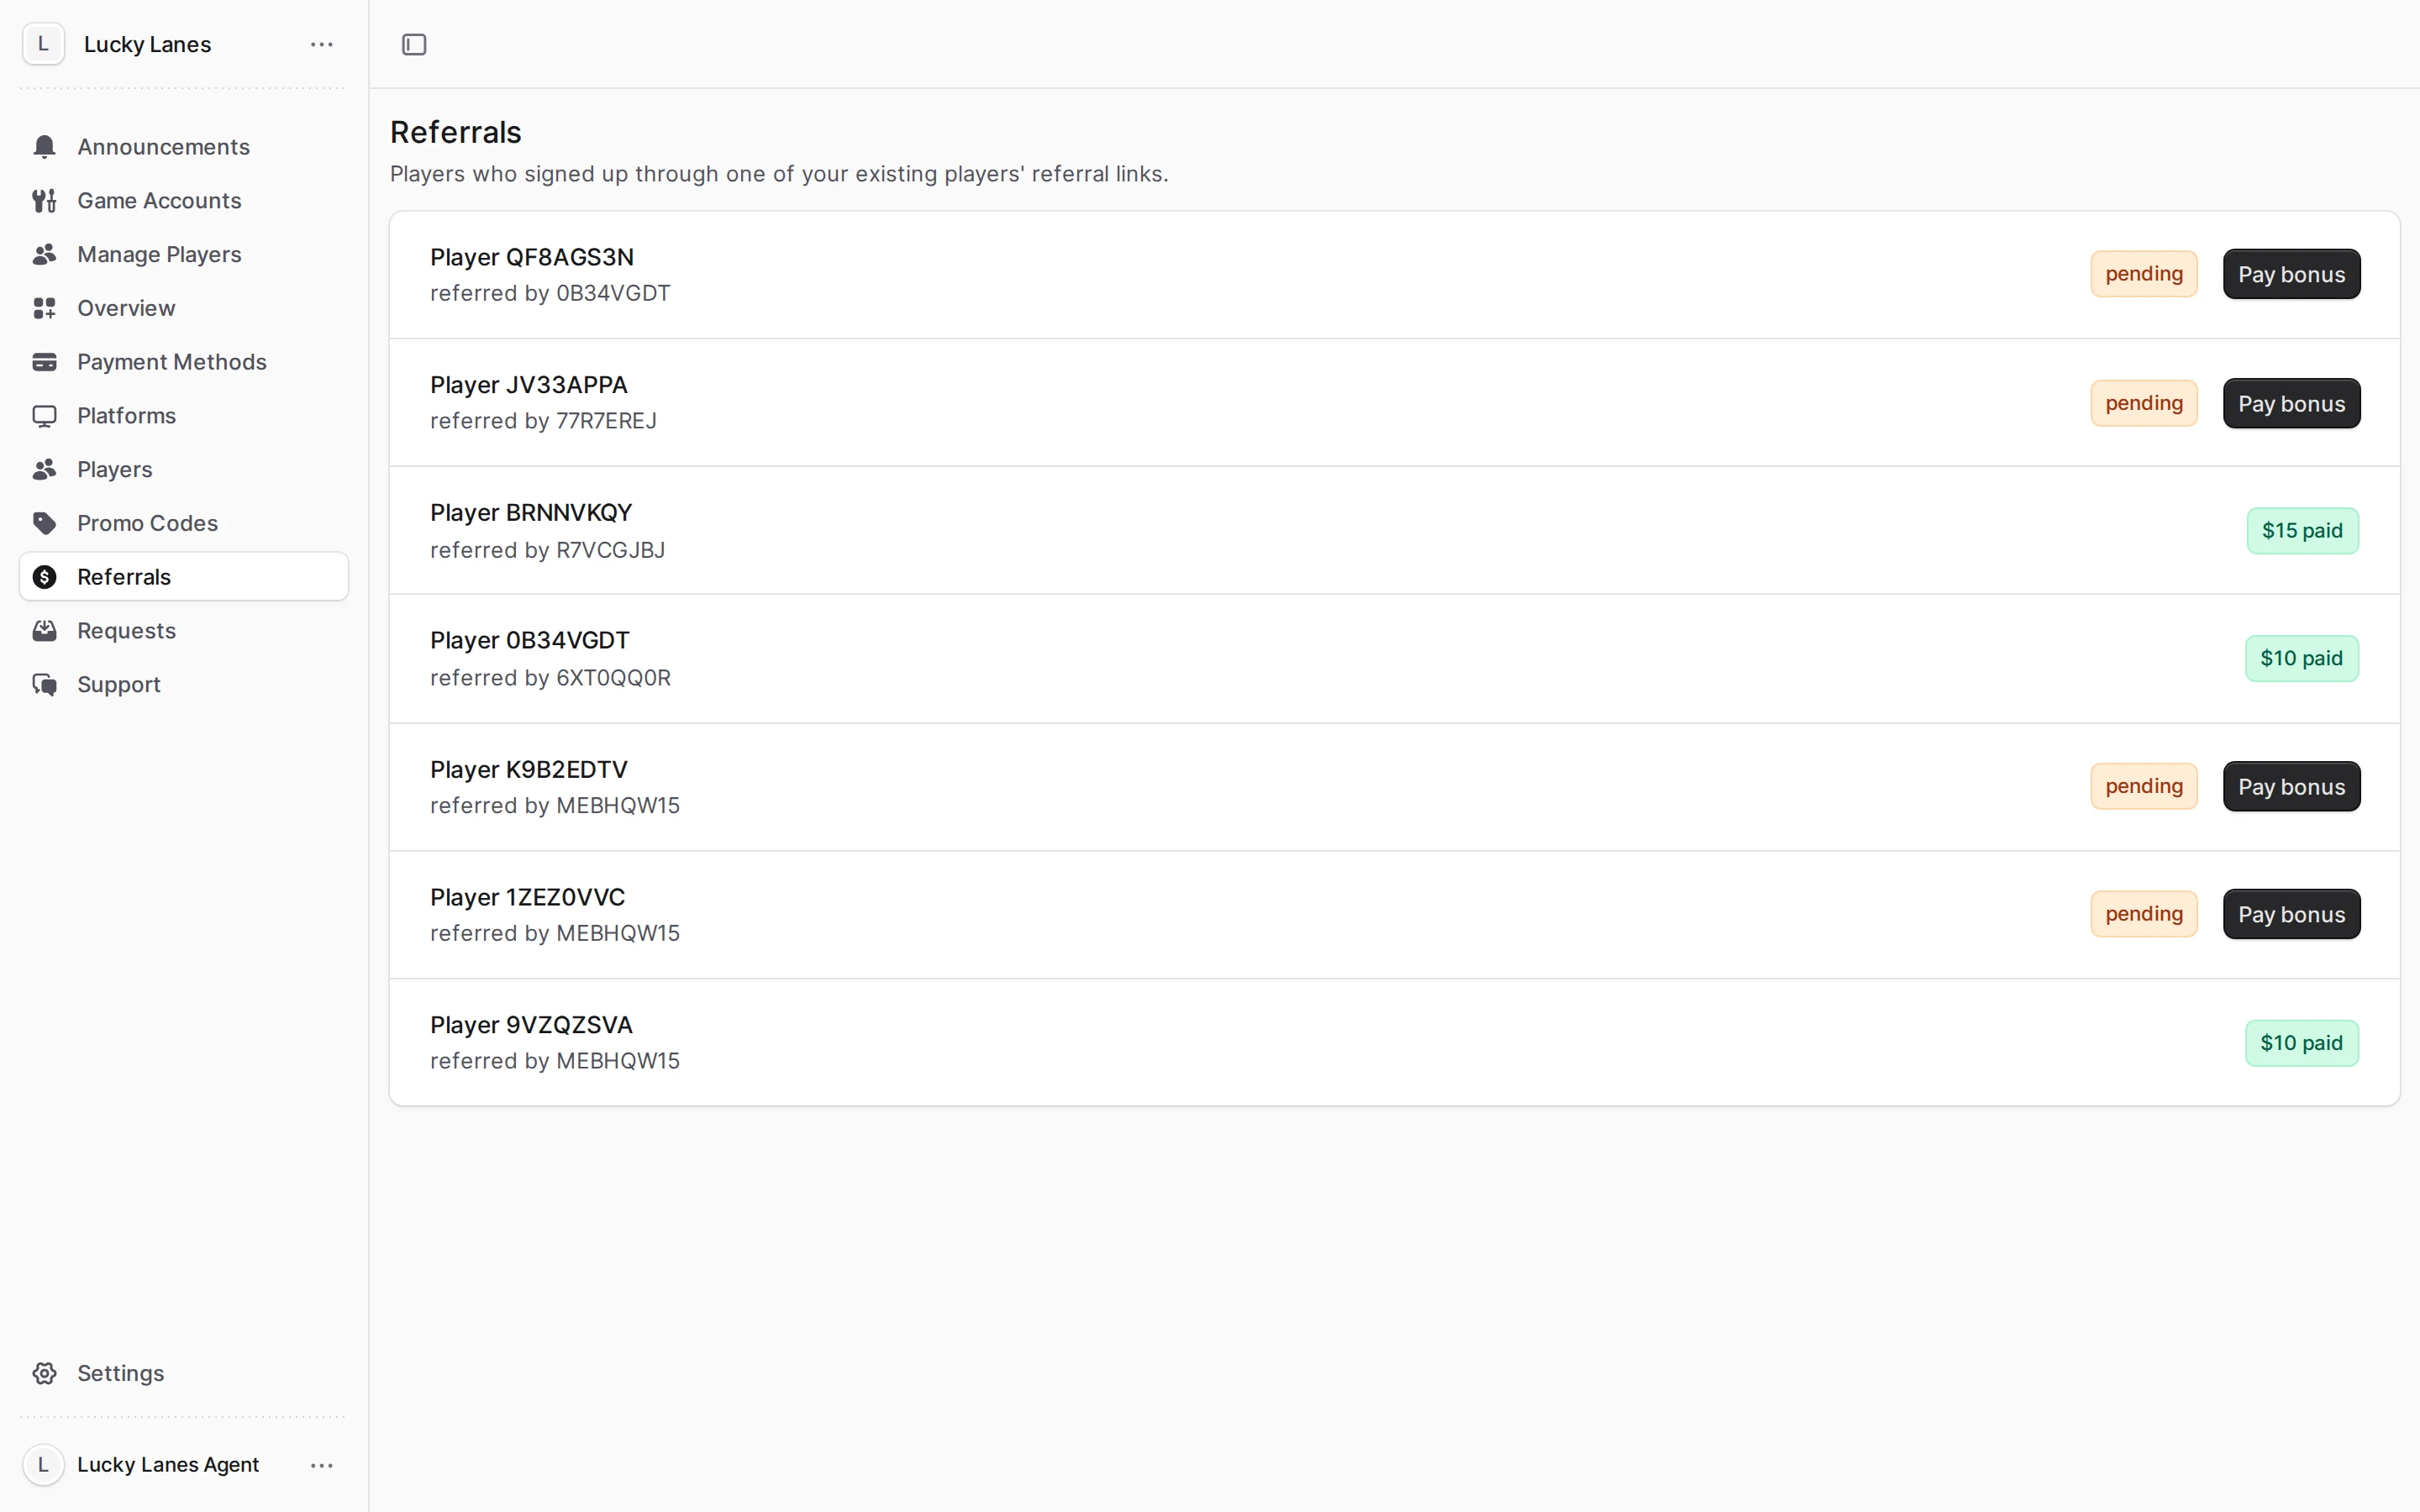Click $10 paid badge for Player 0B34VGDT
Screen dimensions: 2420x1512
coord(2301,659)
